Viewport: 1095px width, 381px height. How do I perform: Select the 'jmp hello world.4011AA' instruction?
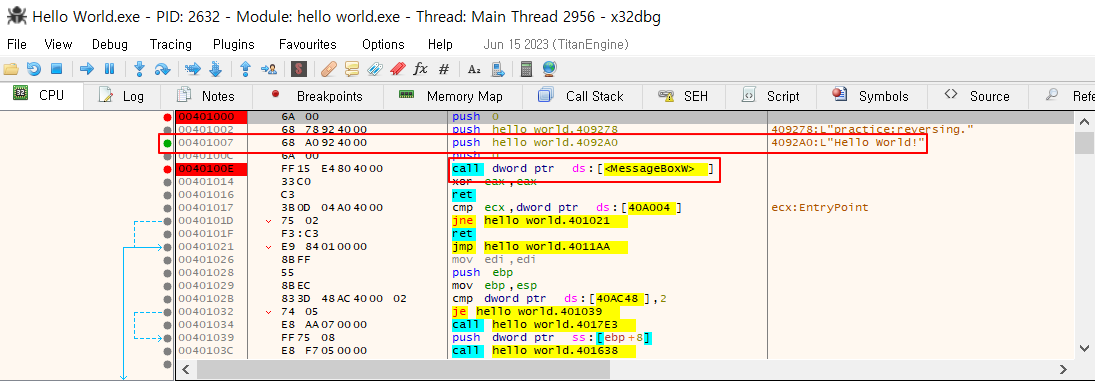[x=539, y=247]
